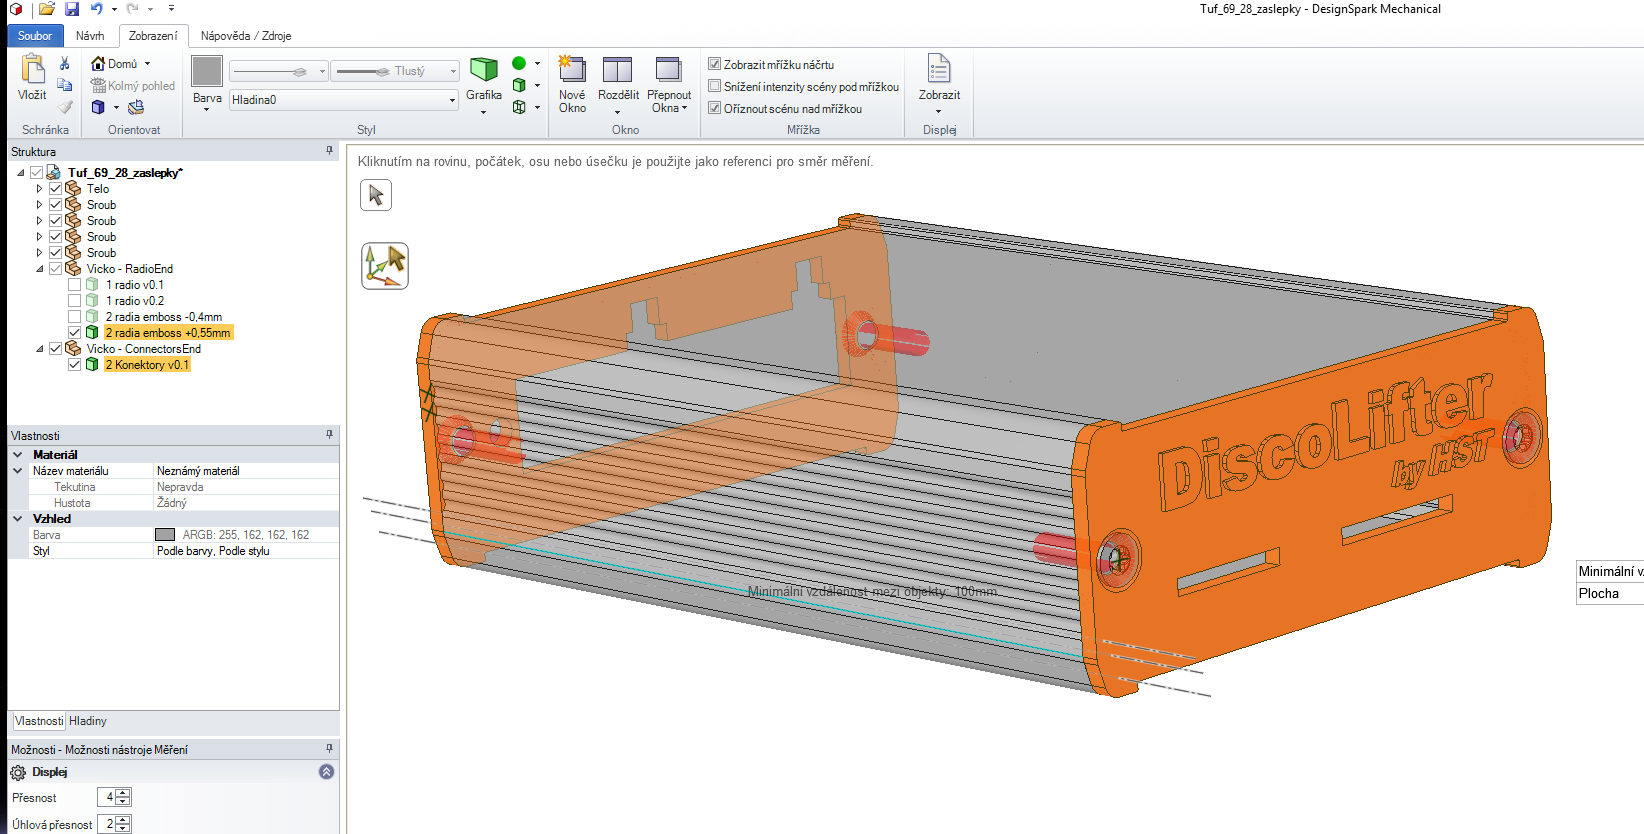Click the Barva color swatch
Image resolution: width=1644 pixels, height=834 pixels.
pyautogui.click(x=207, y=72)
